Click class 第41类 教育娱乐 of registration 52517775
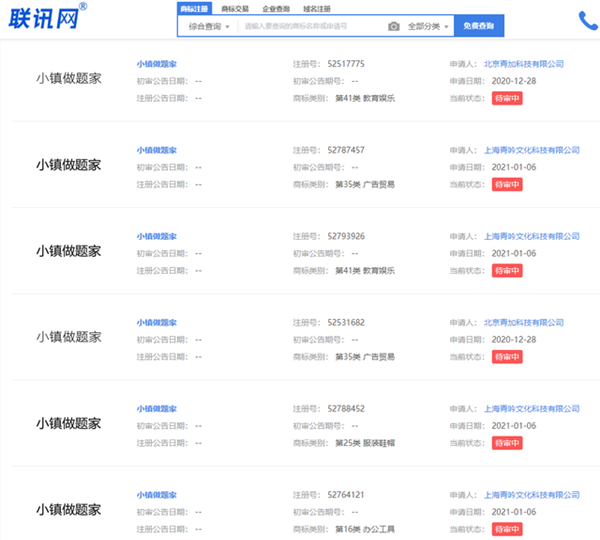The height and width of the screenshot is (540, 600). point(365,98)
